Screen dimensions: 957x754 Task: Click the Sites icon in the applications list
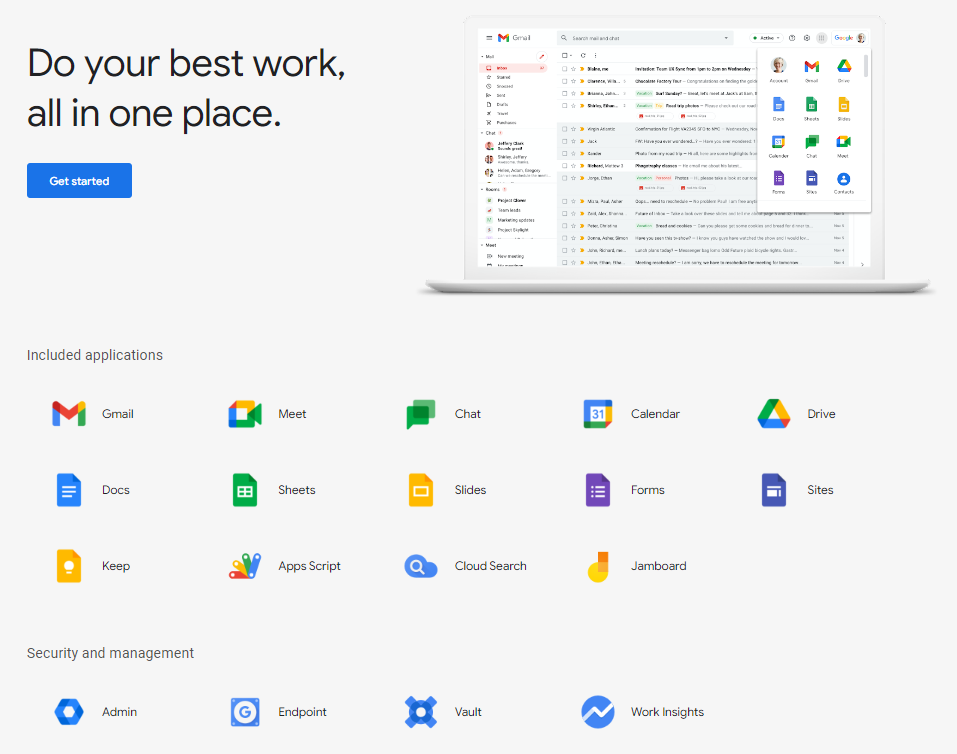(774, 490)
